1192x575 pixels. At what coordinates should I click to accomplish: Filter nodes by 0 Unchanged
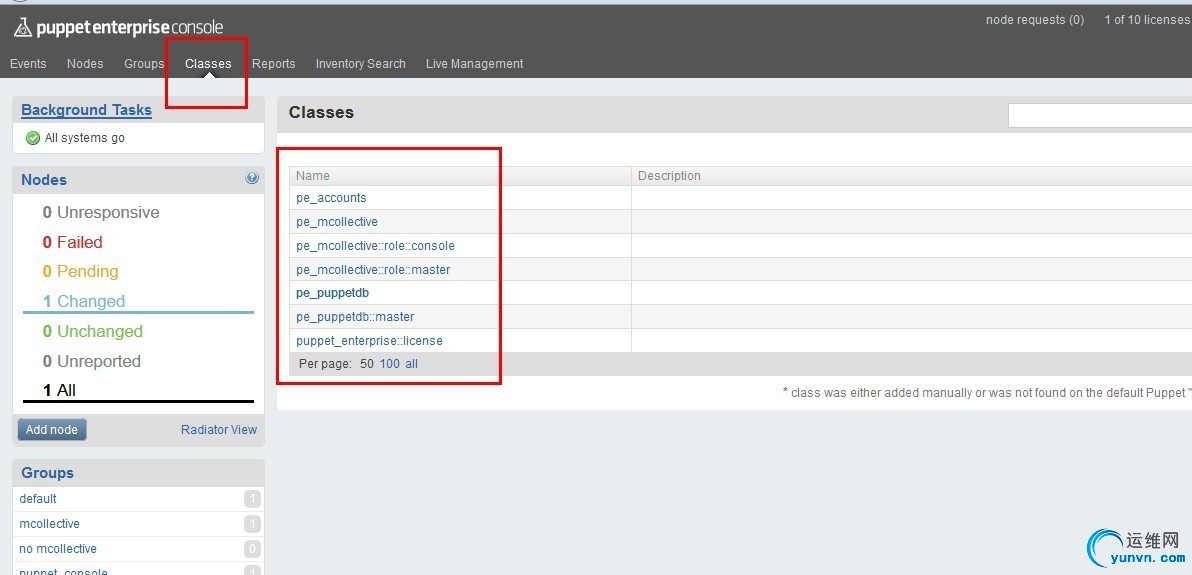point(93,331)
